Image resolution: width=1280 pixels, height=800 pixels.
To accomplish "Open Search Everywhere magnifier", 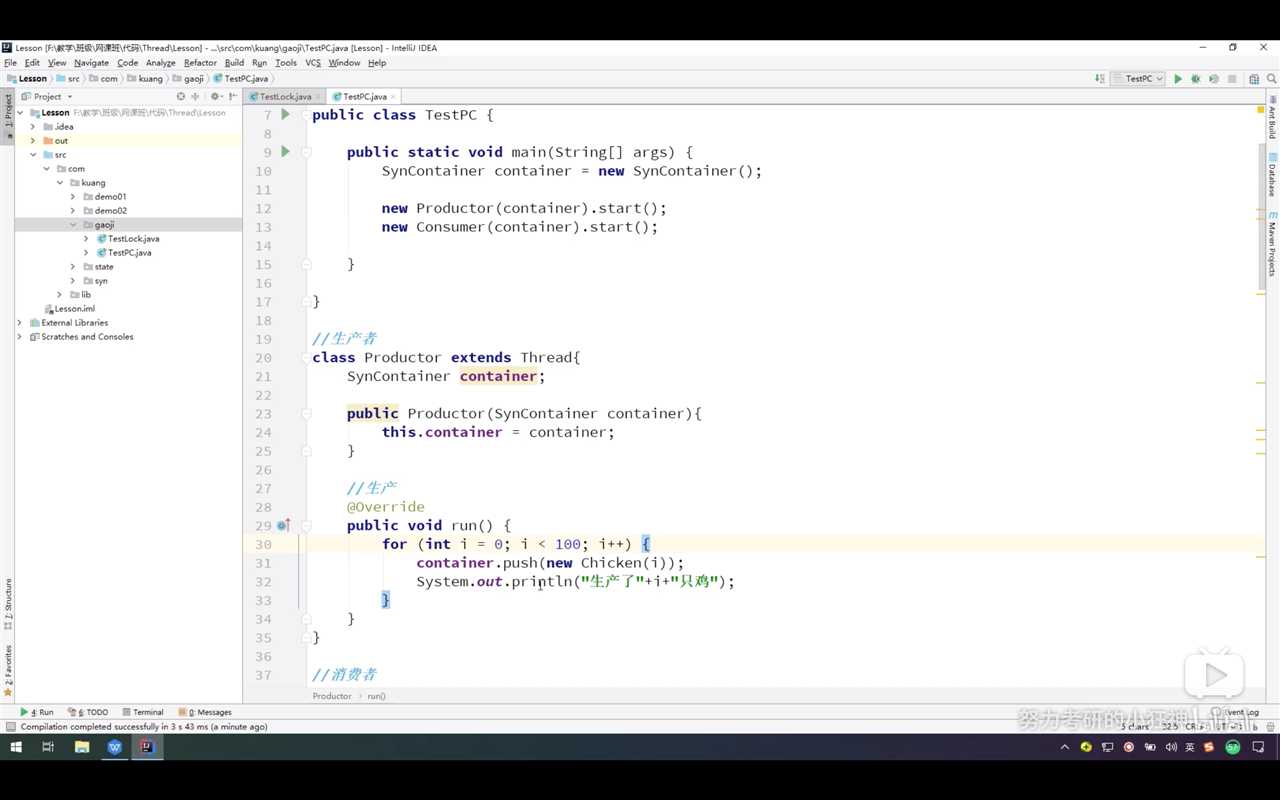I will point(1270,78).
